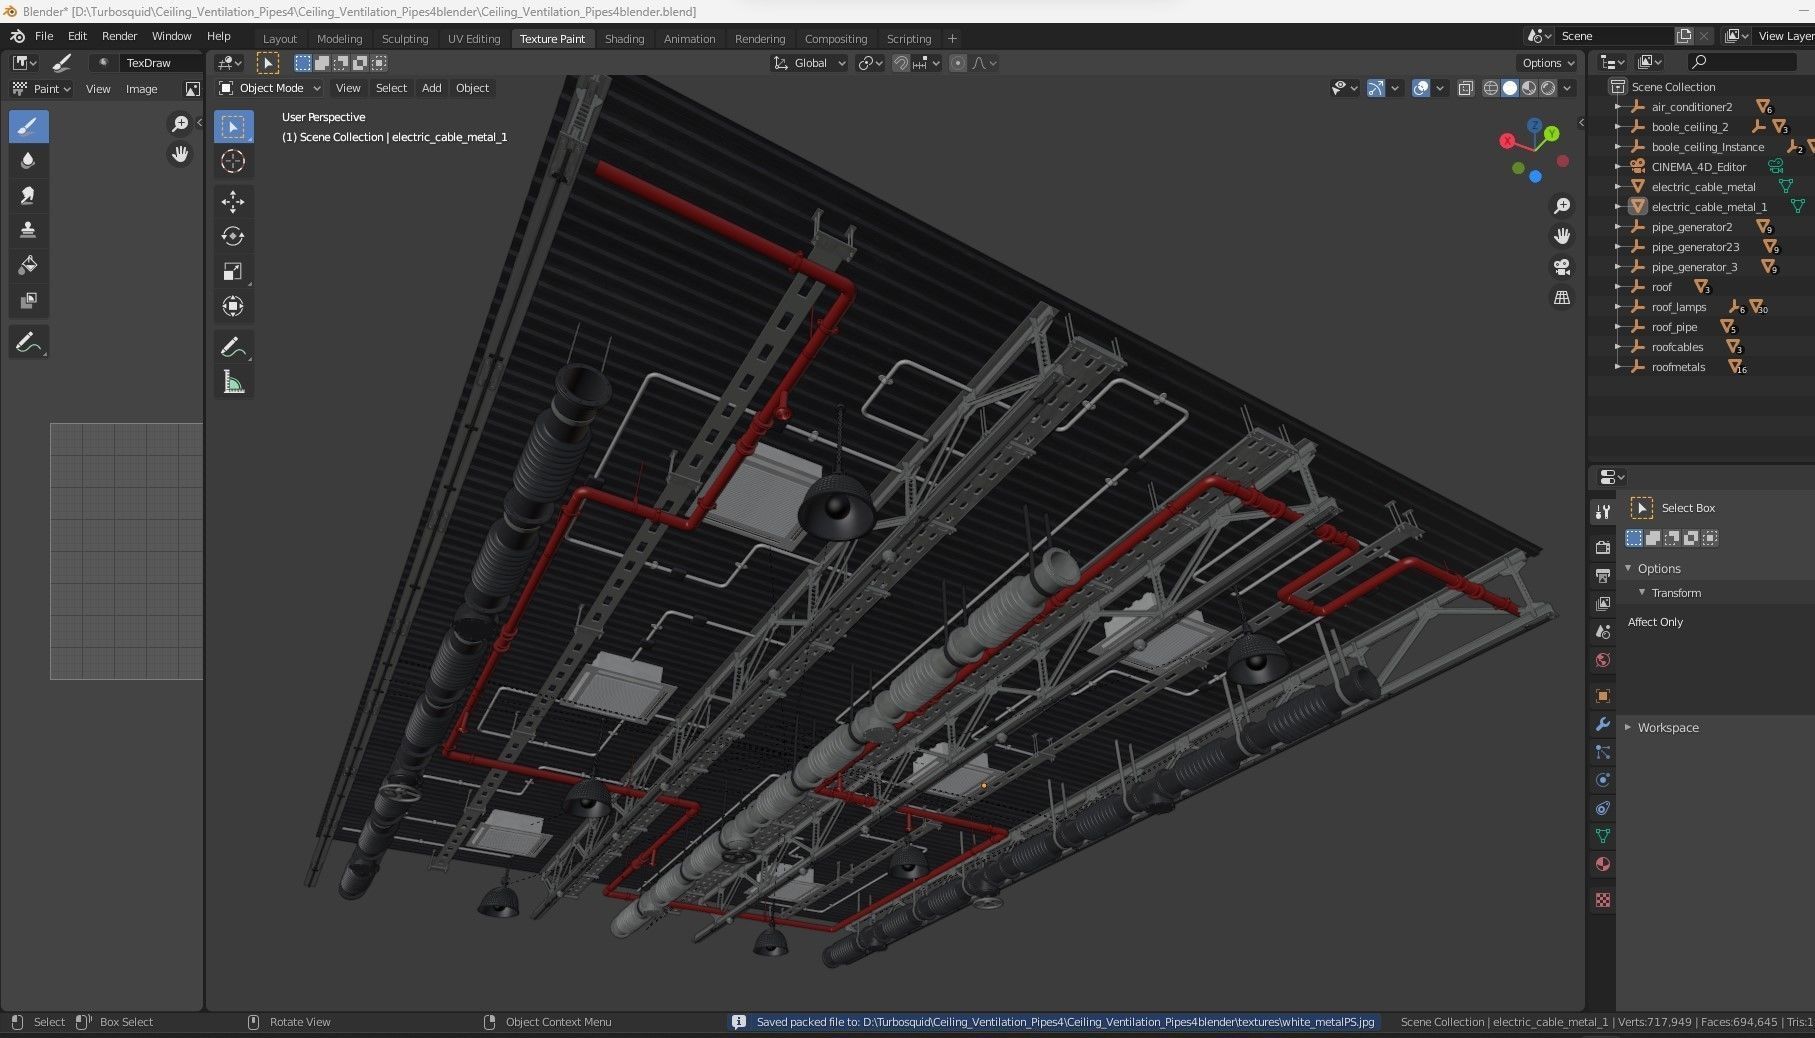
Task: Activate the Rotate tool
Action: (x=233, y=237)
